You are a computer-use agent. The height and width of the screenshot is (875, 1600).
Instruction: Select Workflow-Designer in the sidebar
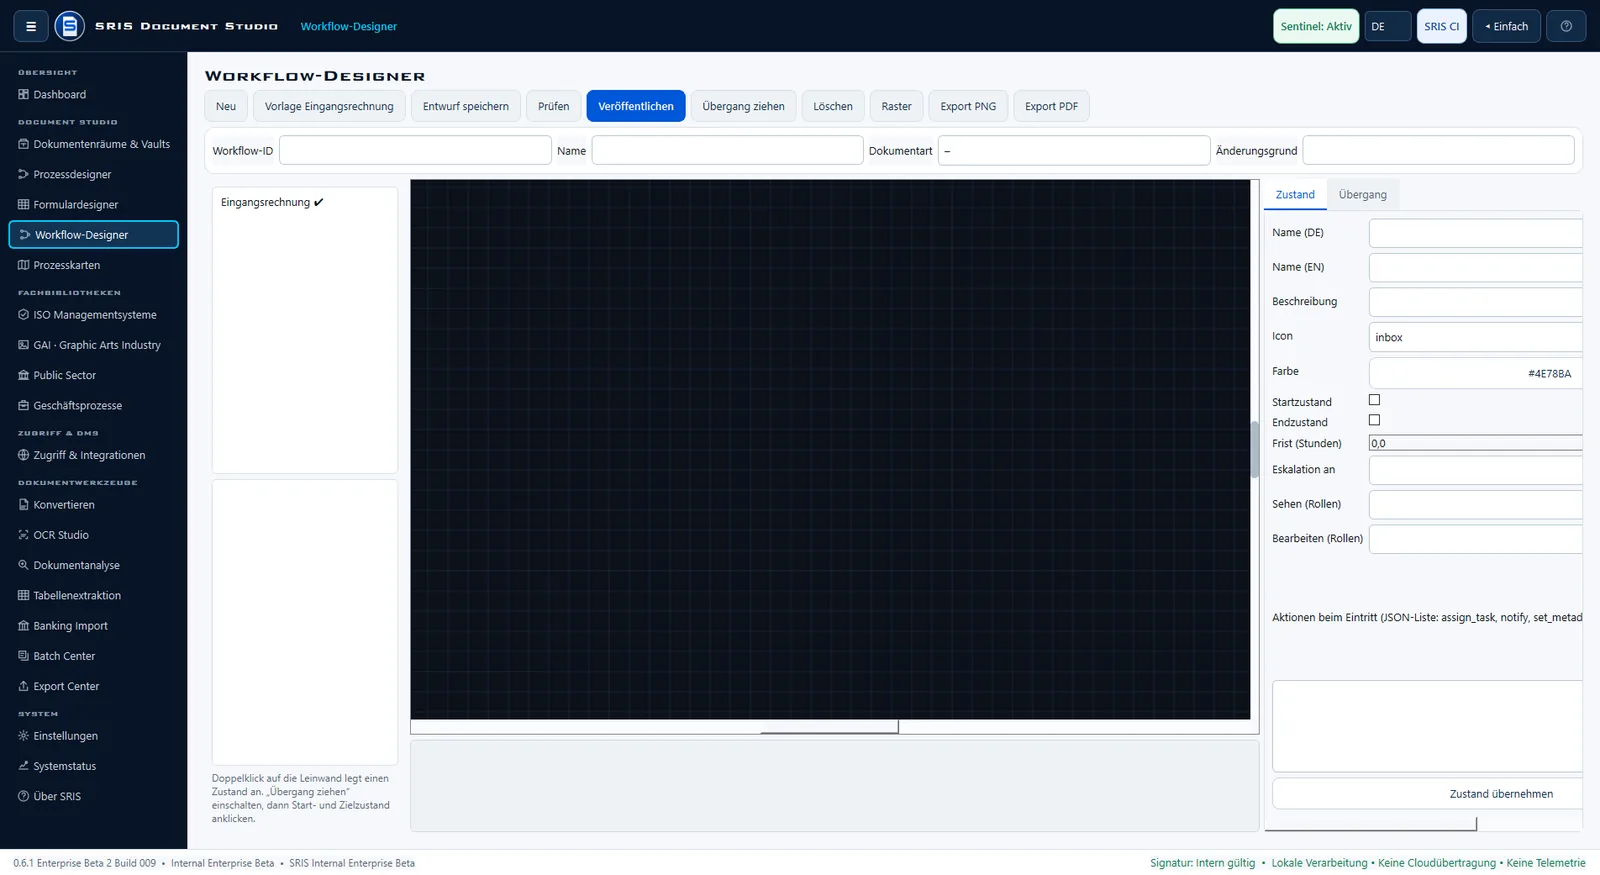coord(94,235)
